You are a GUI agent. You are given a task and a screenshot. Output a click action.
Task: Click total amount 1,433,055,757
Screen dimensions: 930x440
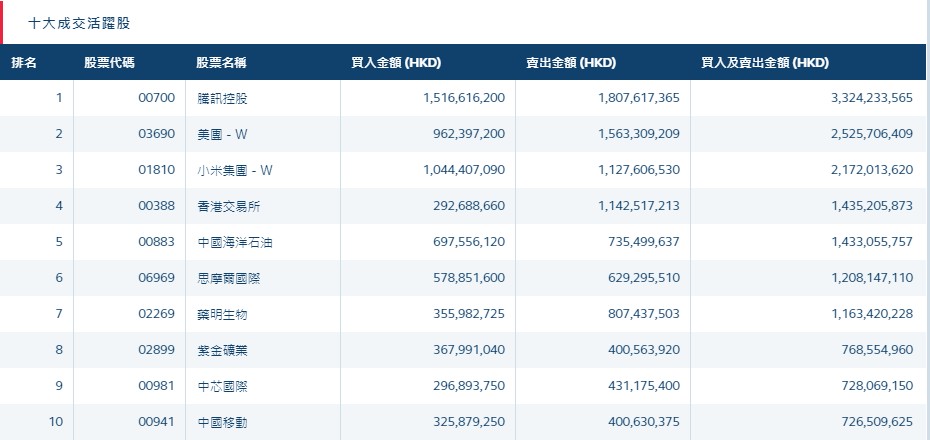point(872,242)
